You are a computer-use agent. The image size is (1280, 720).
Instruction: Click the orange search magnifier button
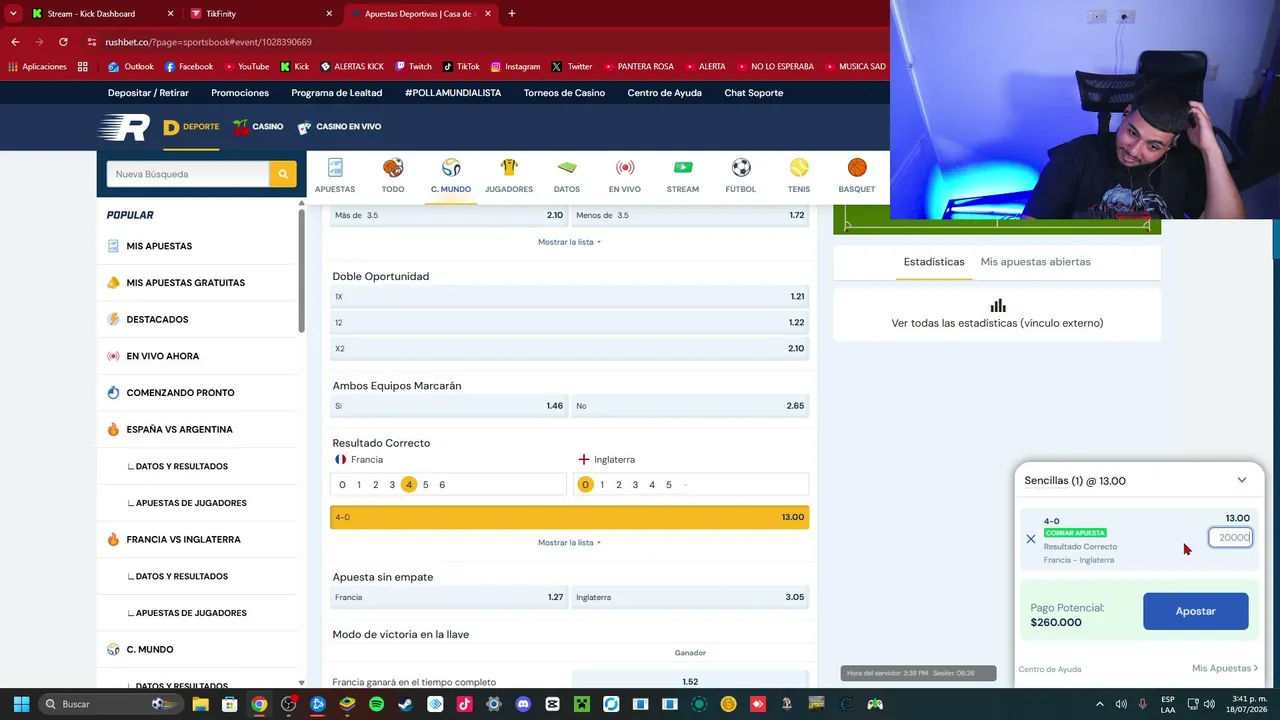pyautogui.click(x=283, y=174)
